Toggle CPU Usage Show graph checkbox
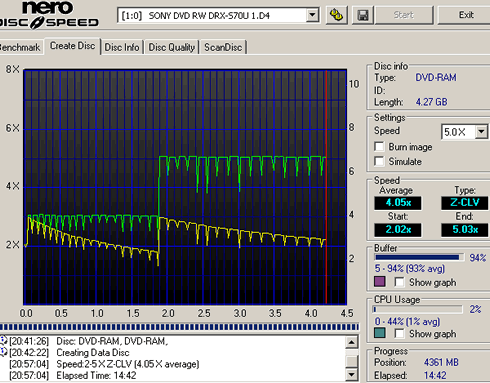Viewport: 490px width, 383px height. (x=399, y=333)
